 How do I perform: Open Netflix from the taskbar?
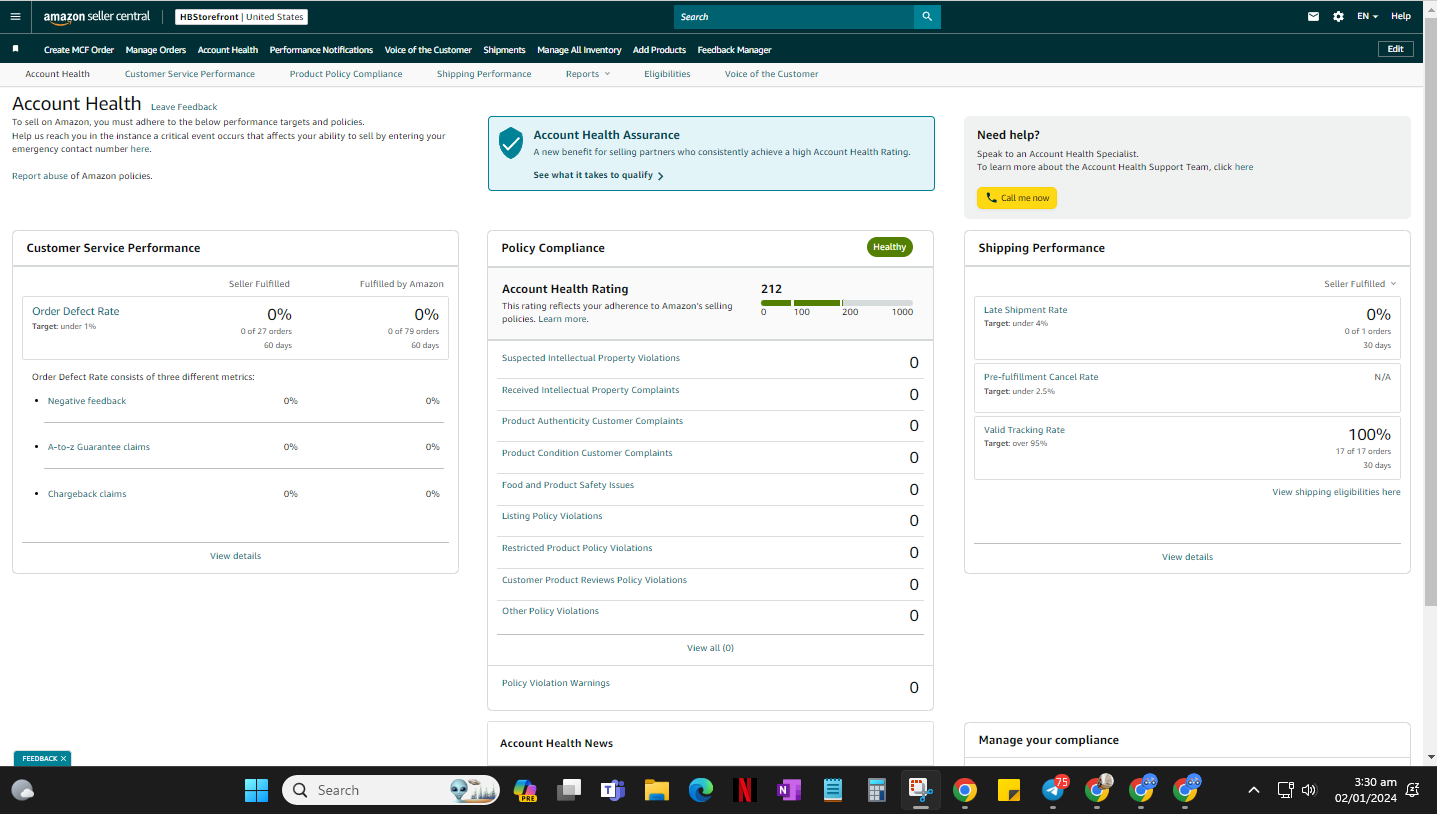(x=744, y=790)
